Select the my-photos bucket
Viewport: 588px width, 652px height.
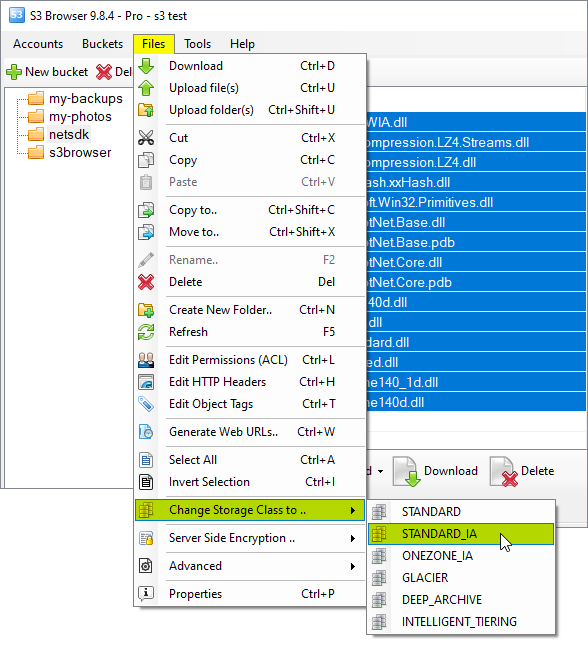(80, 117)
